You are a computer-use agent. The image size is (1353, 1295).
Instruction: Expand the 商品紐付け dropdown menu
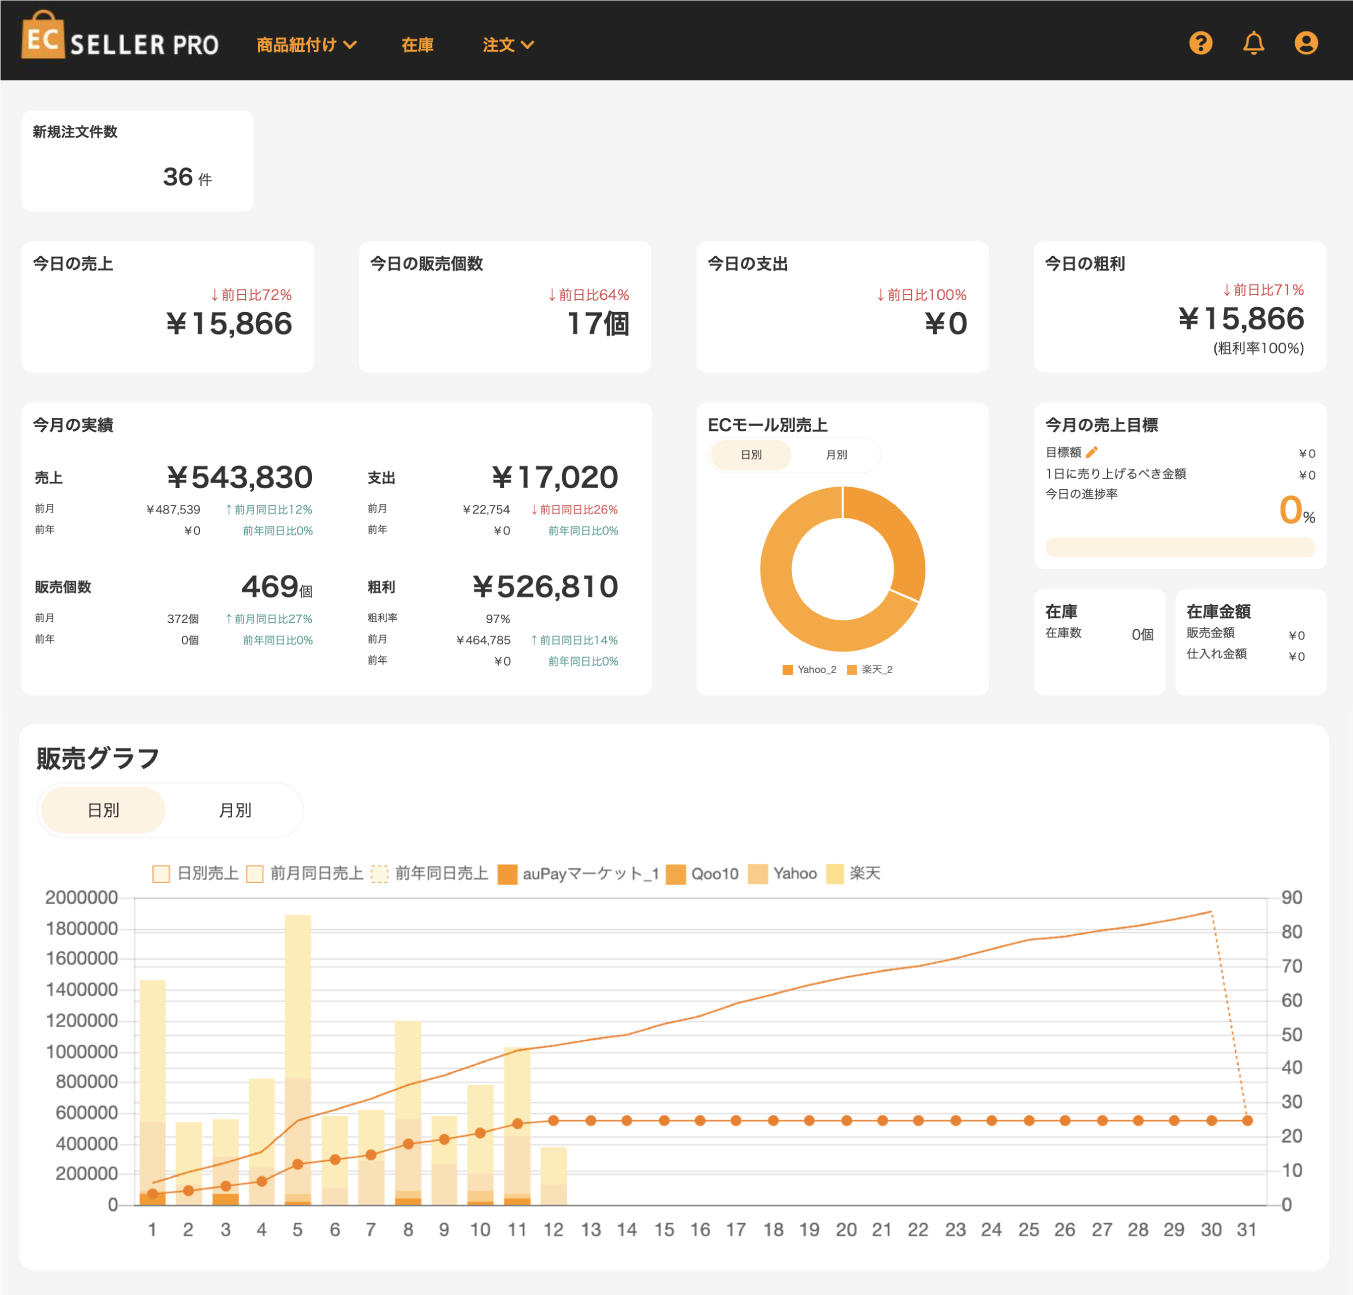pos(306,45)
